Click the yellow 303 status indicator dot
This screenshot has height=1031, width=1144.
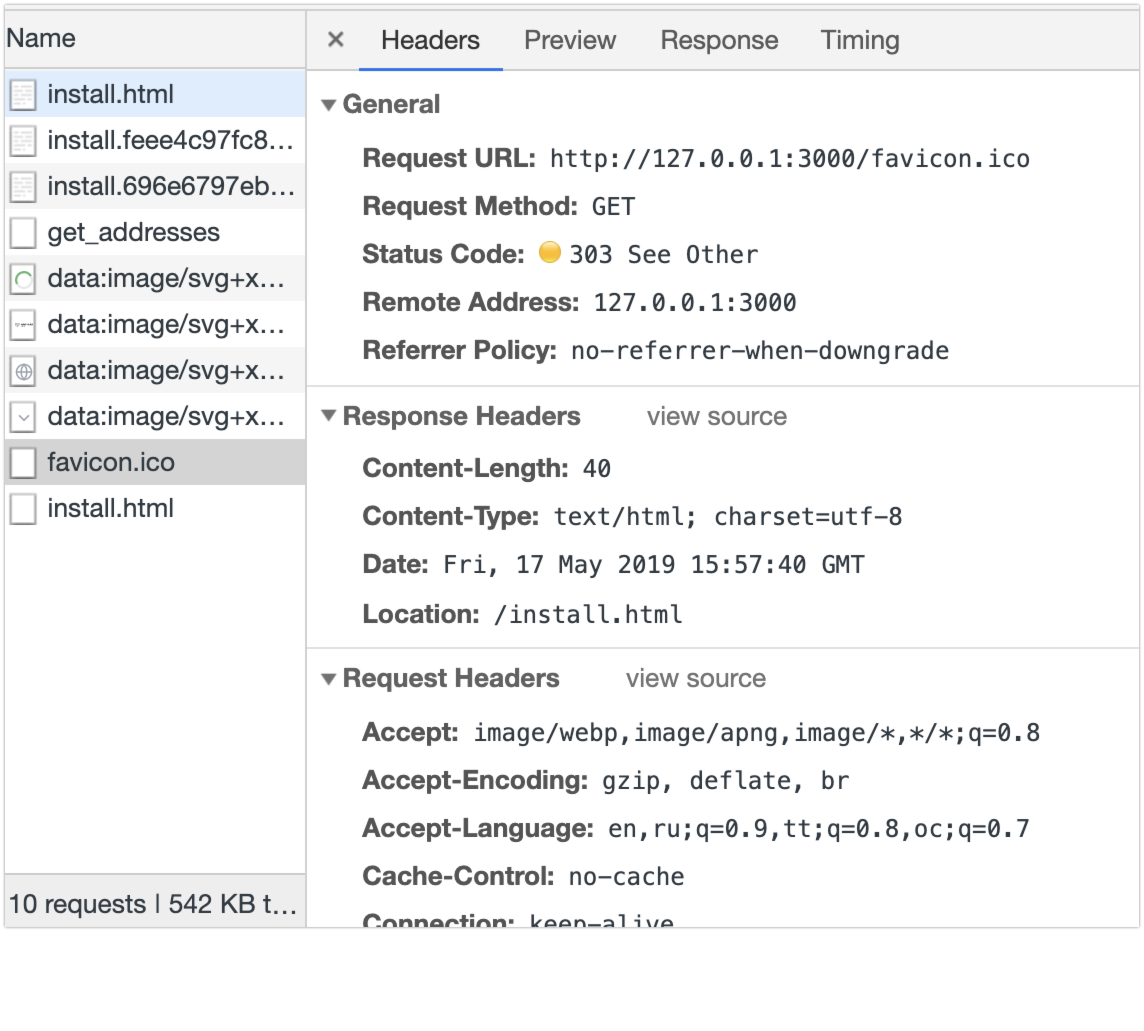pyautogui.click(x=550, y=253)
